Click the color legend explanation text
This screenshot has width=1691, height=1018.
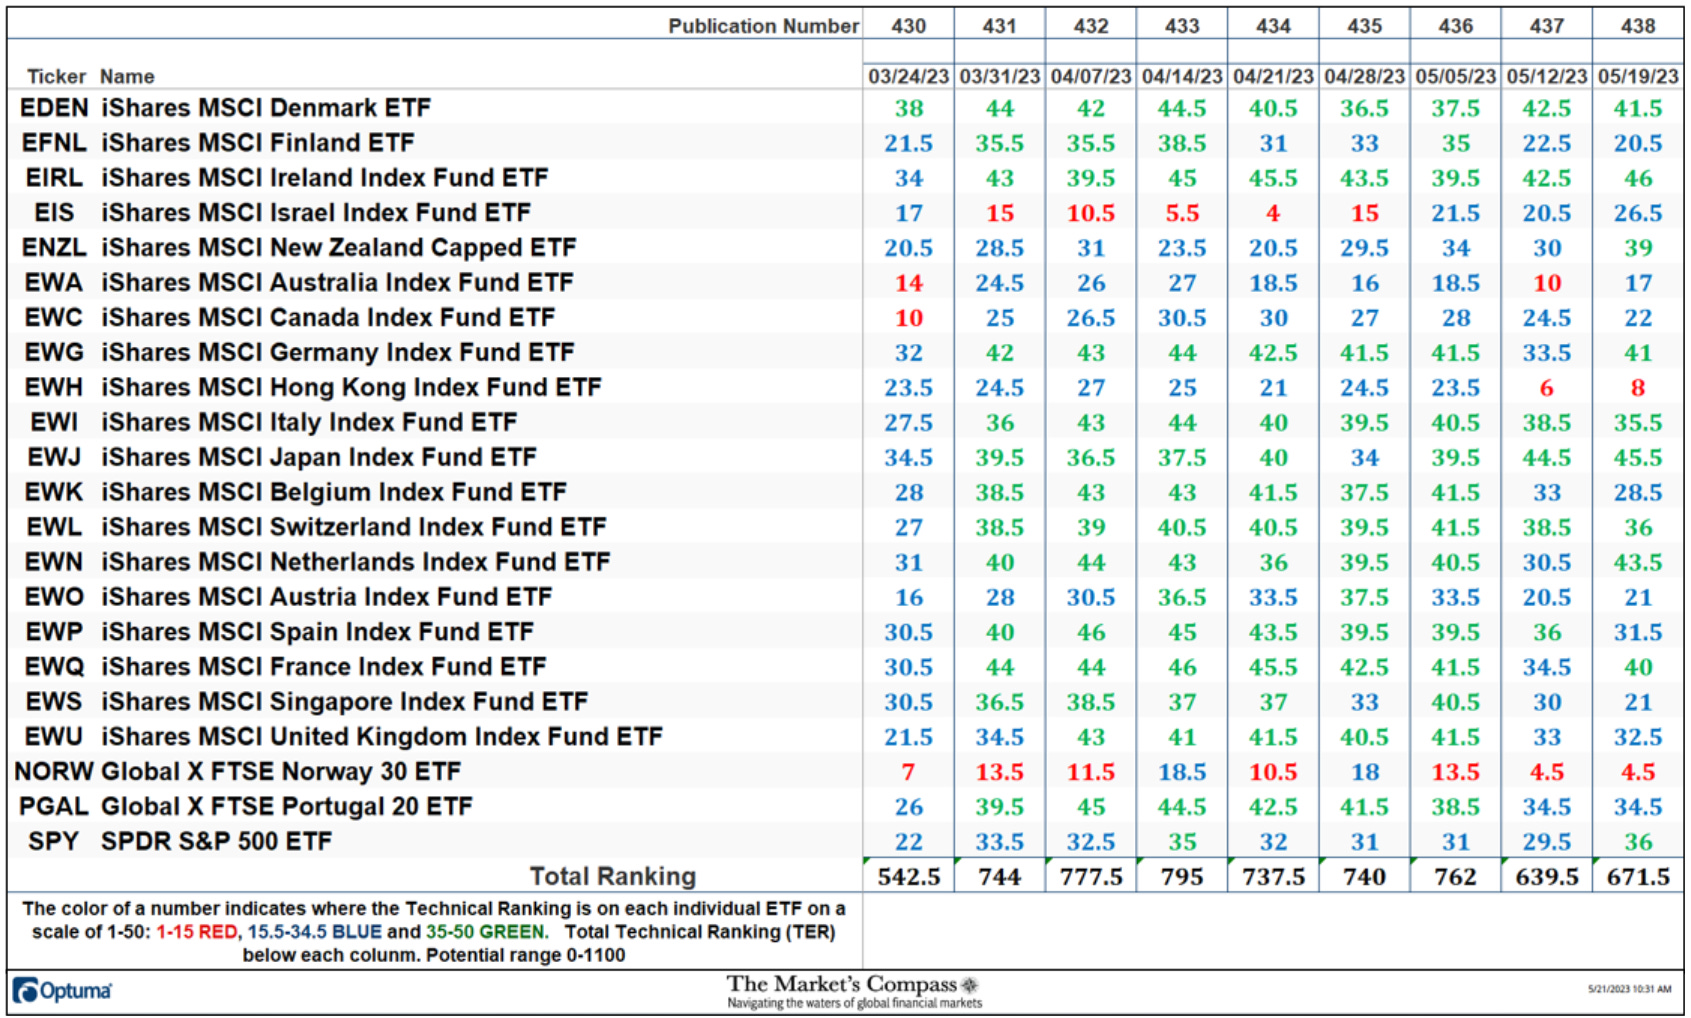pos(433,932)
